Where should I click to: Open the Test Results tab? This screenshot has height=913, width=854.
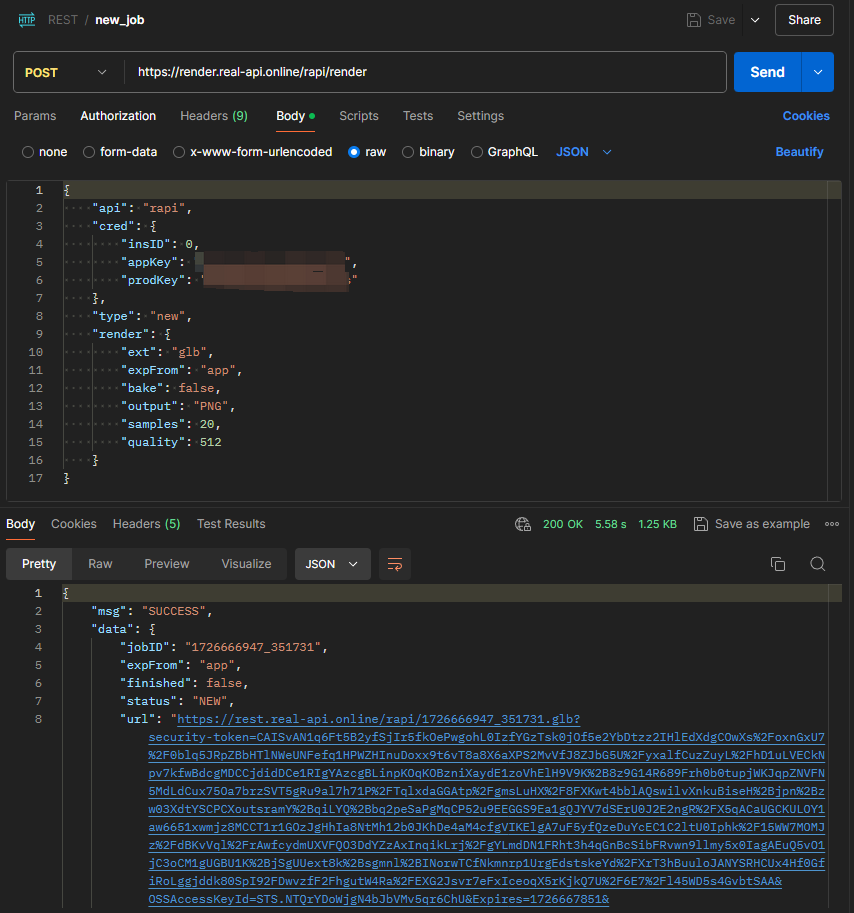231,524
